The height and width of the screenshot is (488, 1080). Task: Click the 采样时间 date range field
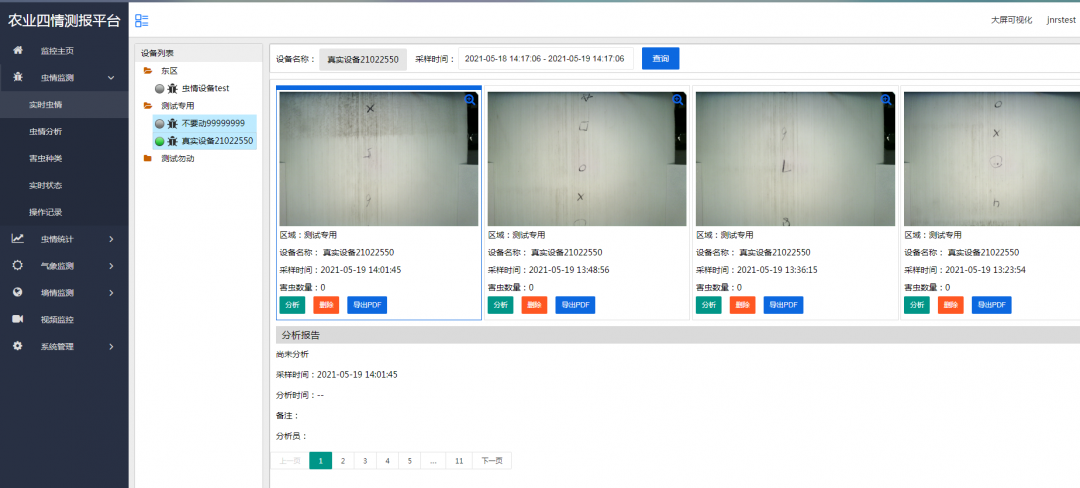pos(546,59)
